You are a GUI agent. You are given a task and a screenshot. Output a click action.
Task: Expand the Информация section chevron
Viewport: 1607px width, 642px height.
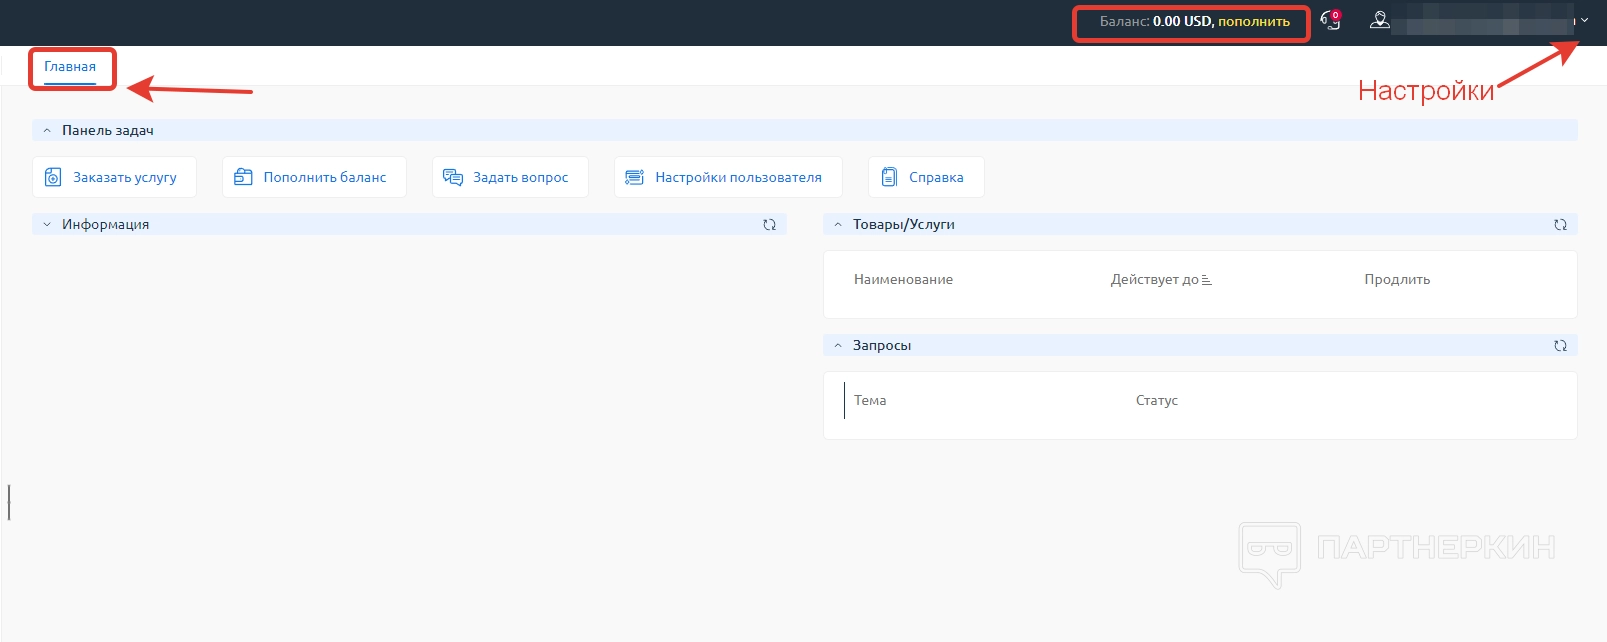(x=47, y=225)
